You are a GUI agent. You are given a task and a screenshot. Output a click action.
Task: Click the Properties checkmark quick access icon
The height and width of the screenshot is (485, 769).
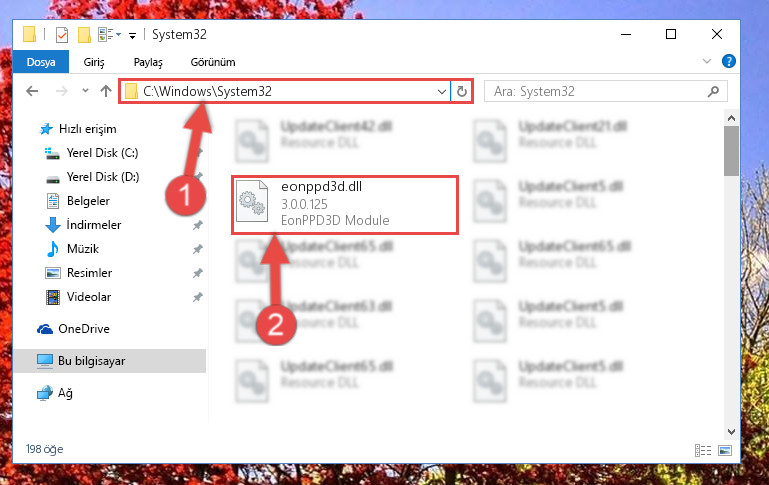[62, 35]
